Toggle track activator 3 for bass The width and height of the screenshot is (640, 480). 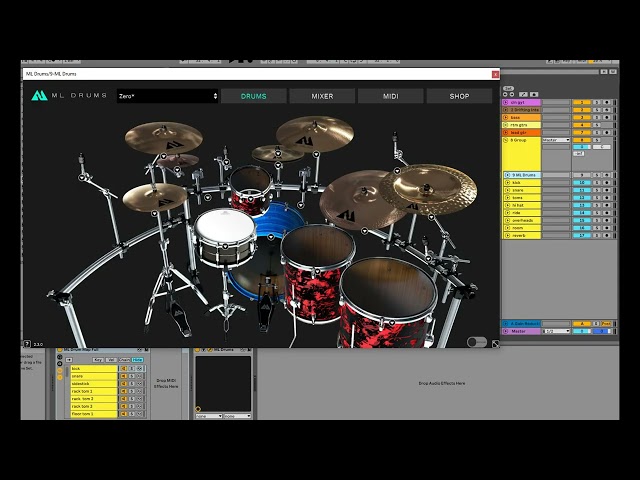coord(582,118)
